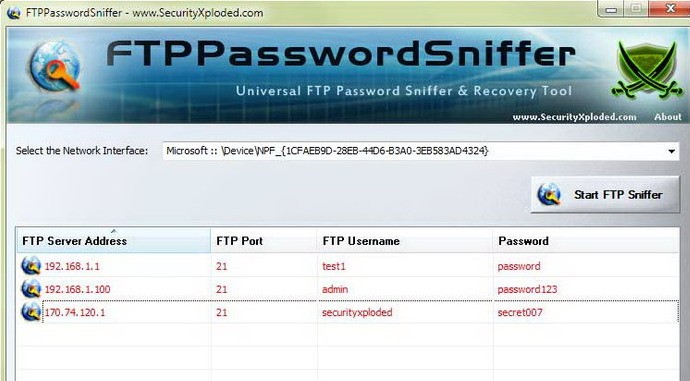Click the secret007 password cell
This screenshot has height=381, width=690.
click(520, 312)
